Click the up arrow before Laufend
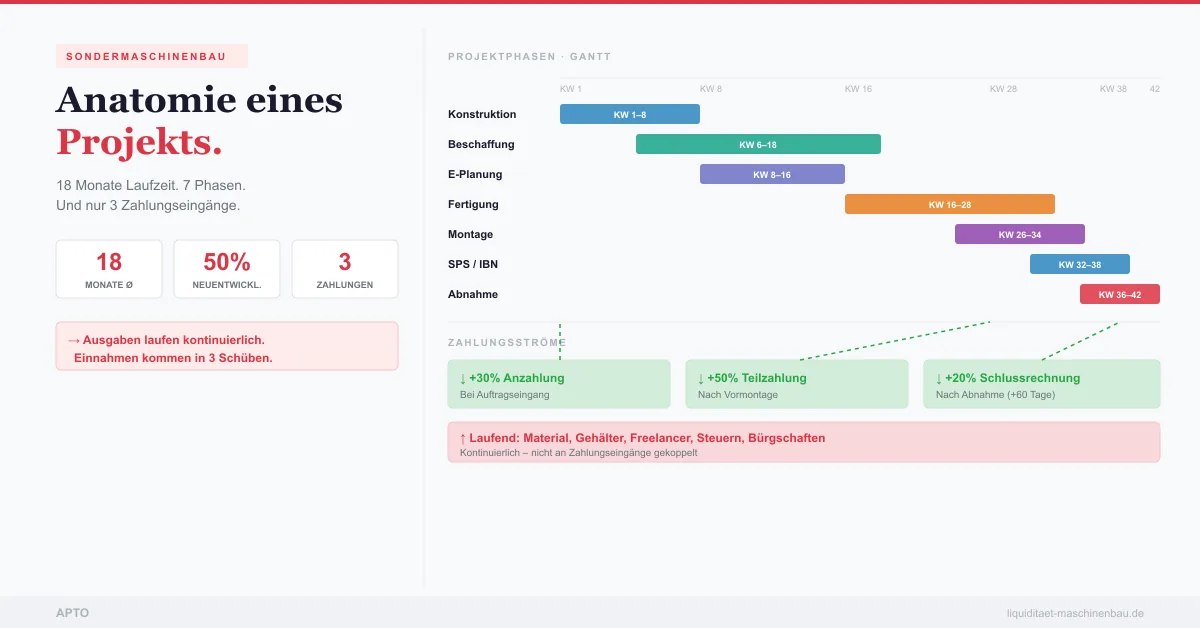Viewport: 1200px width, 628px height. click(462, 439)
